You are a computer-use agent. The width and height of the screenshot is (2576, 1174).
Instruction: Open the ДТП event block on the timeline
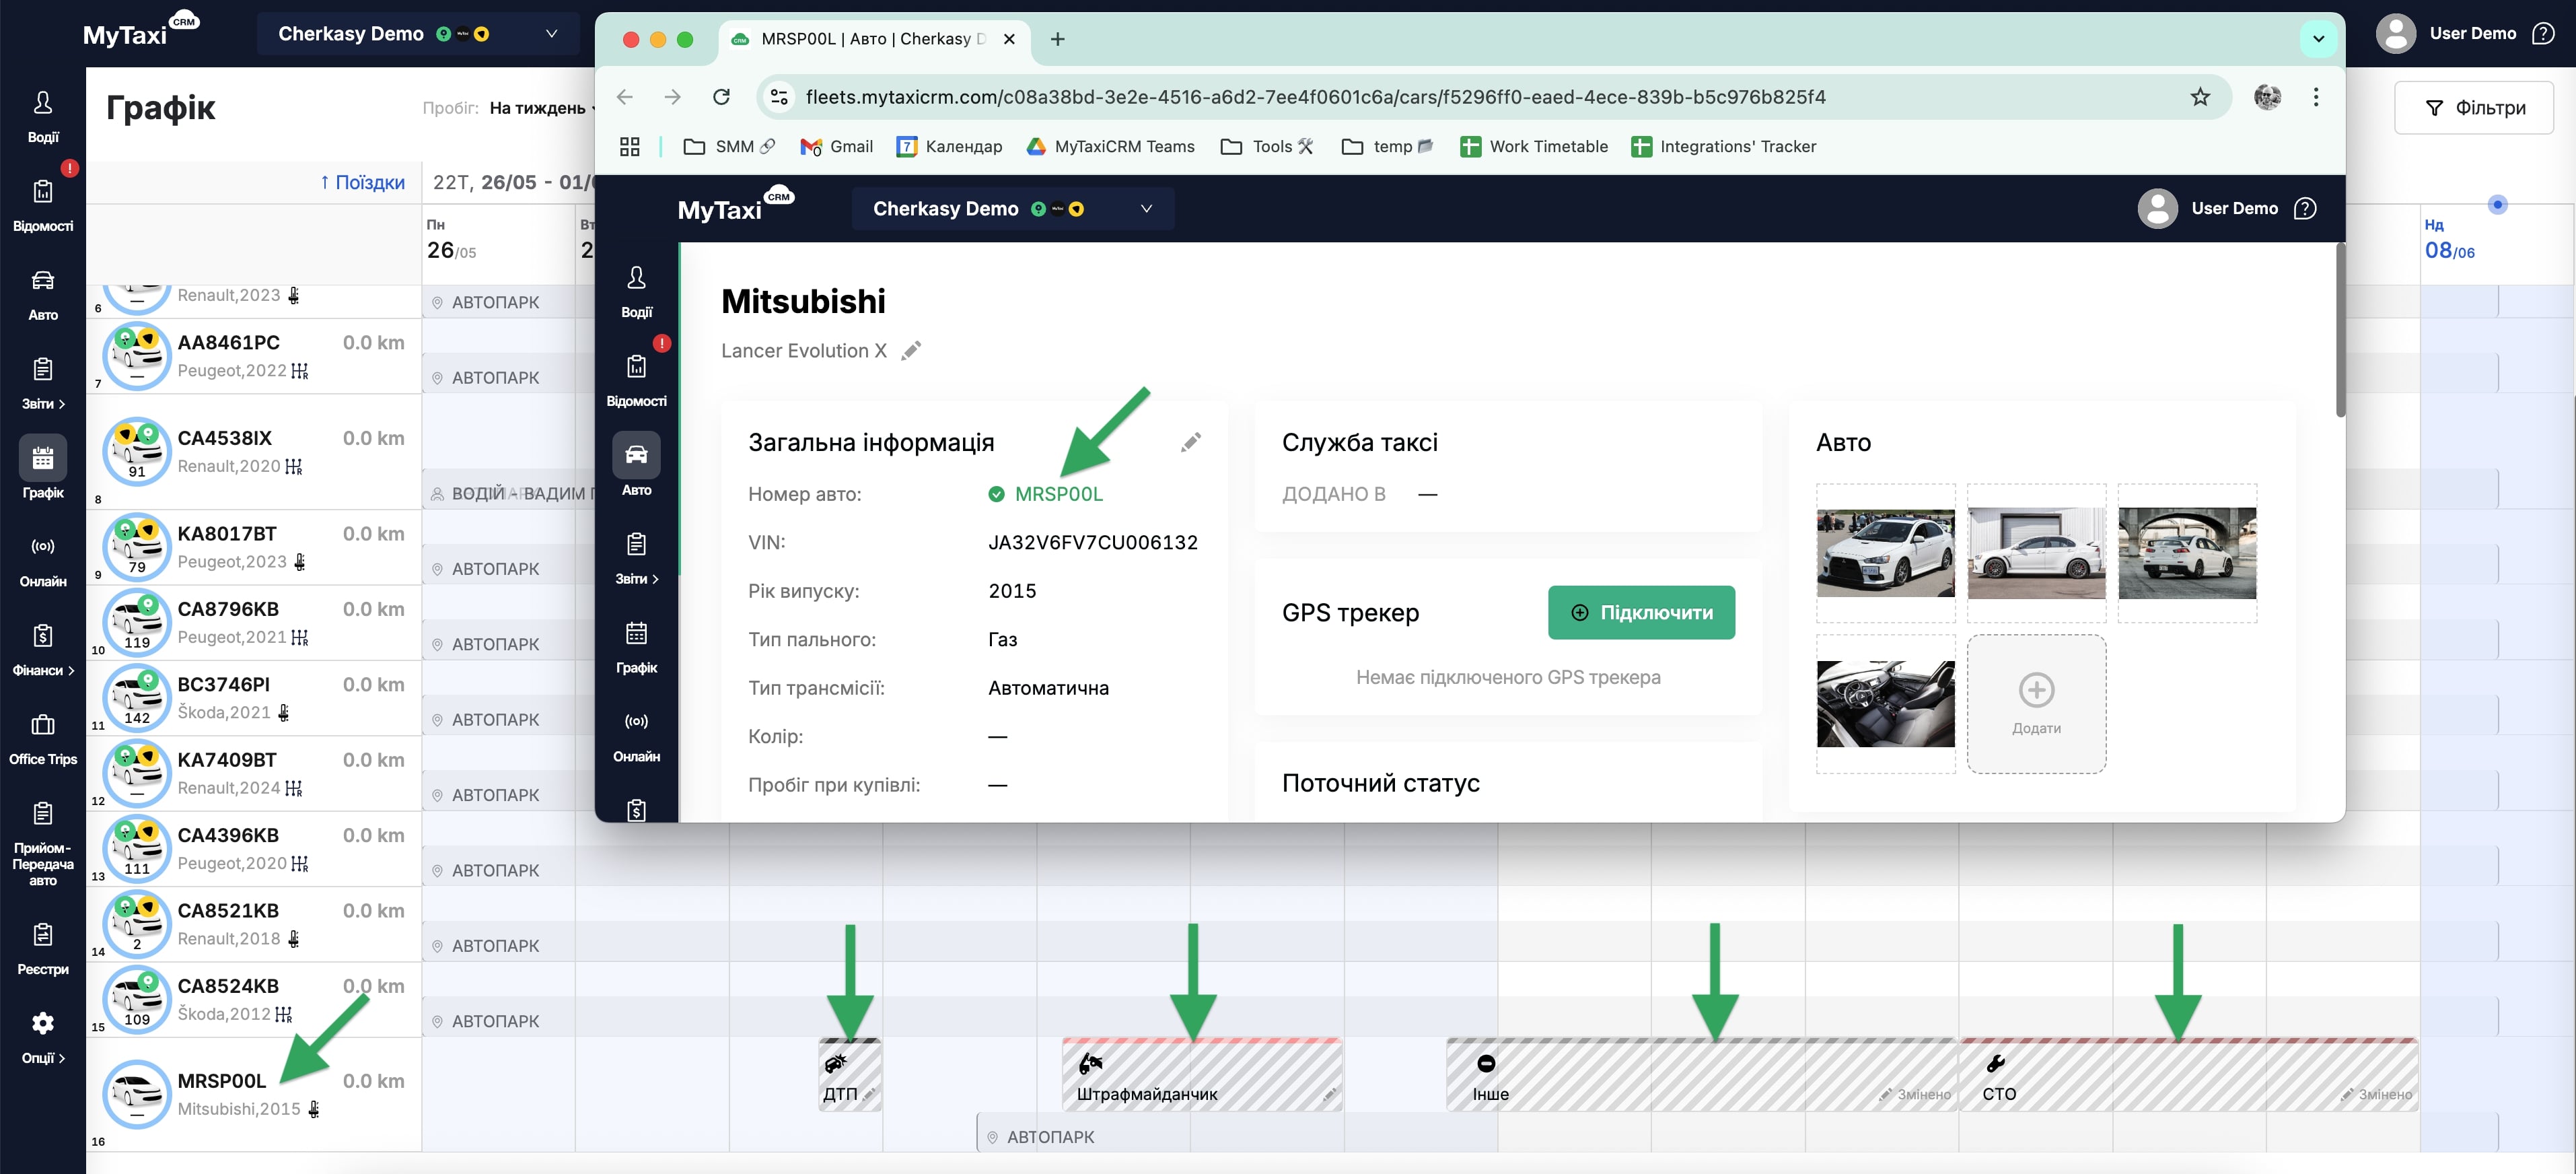849,1075
